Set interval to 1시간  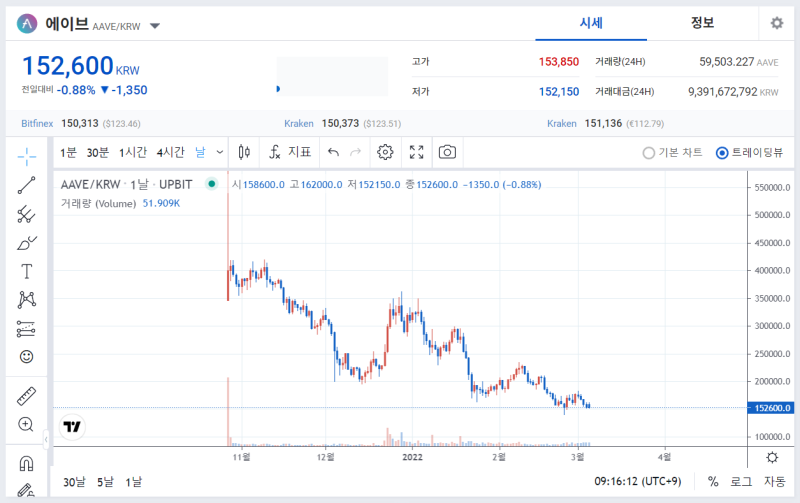point(133,152)
